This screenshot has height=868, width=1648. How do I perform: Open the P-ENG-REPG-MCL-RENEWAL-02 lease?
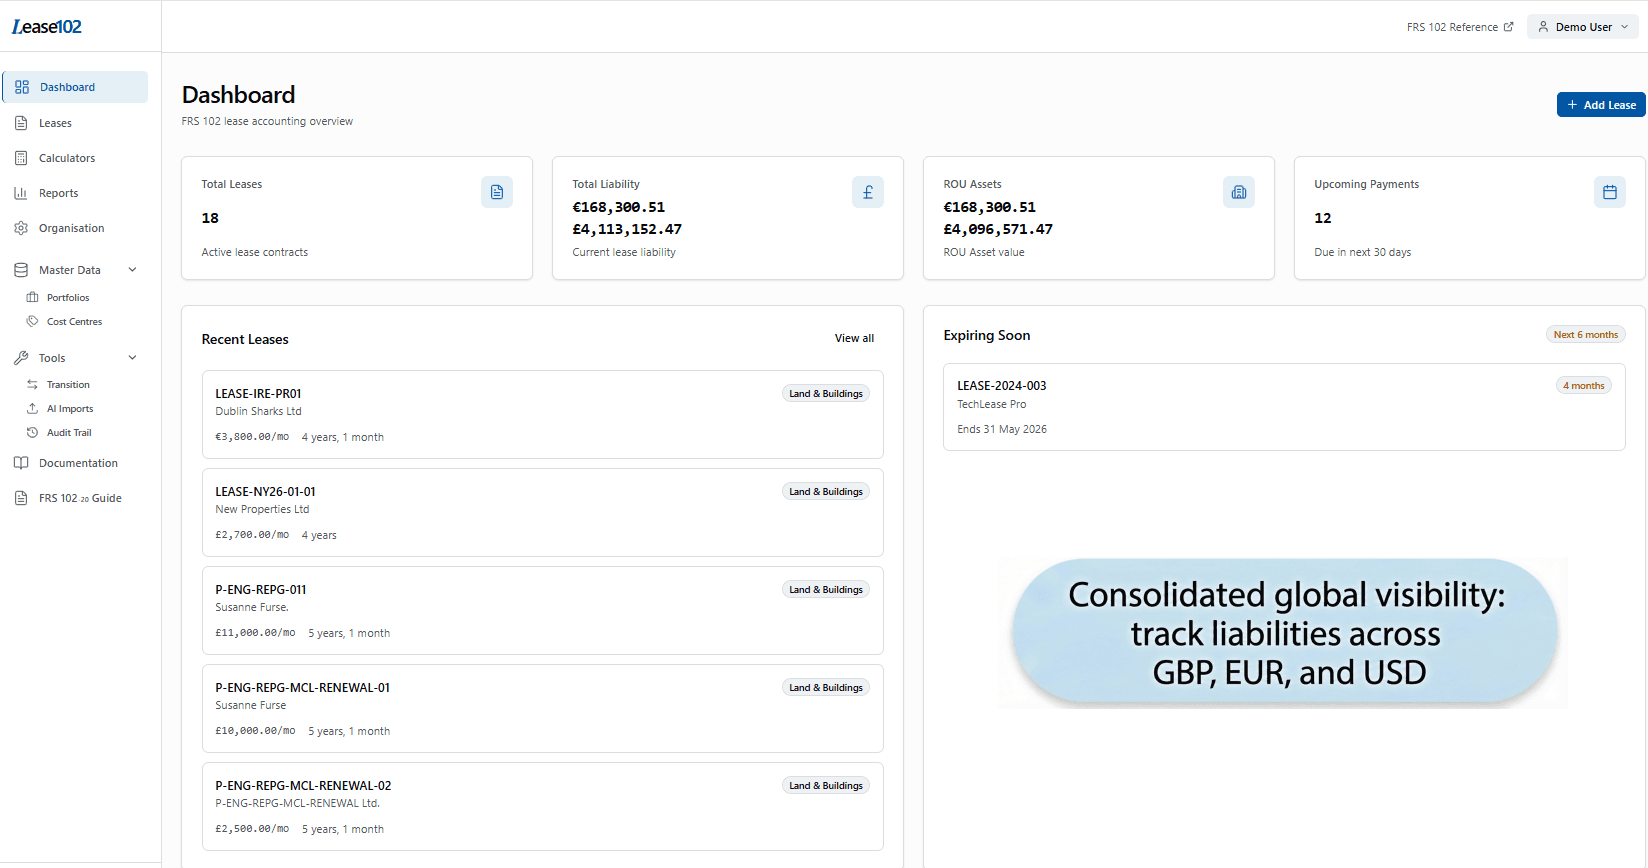pos(543,806)
